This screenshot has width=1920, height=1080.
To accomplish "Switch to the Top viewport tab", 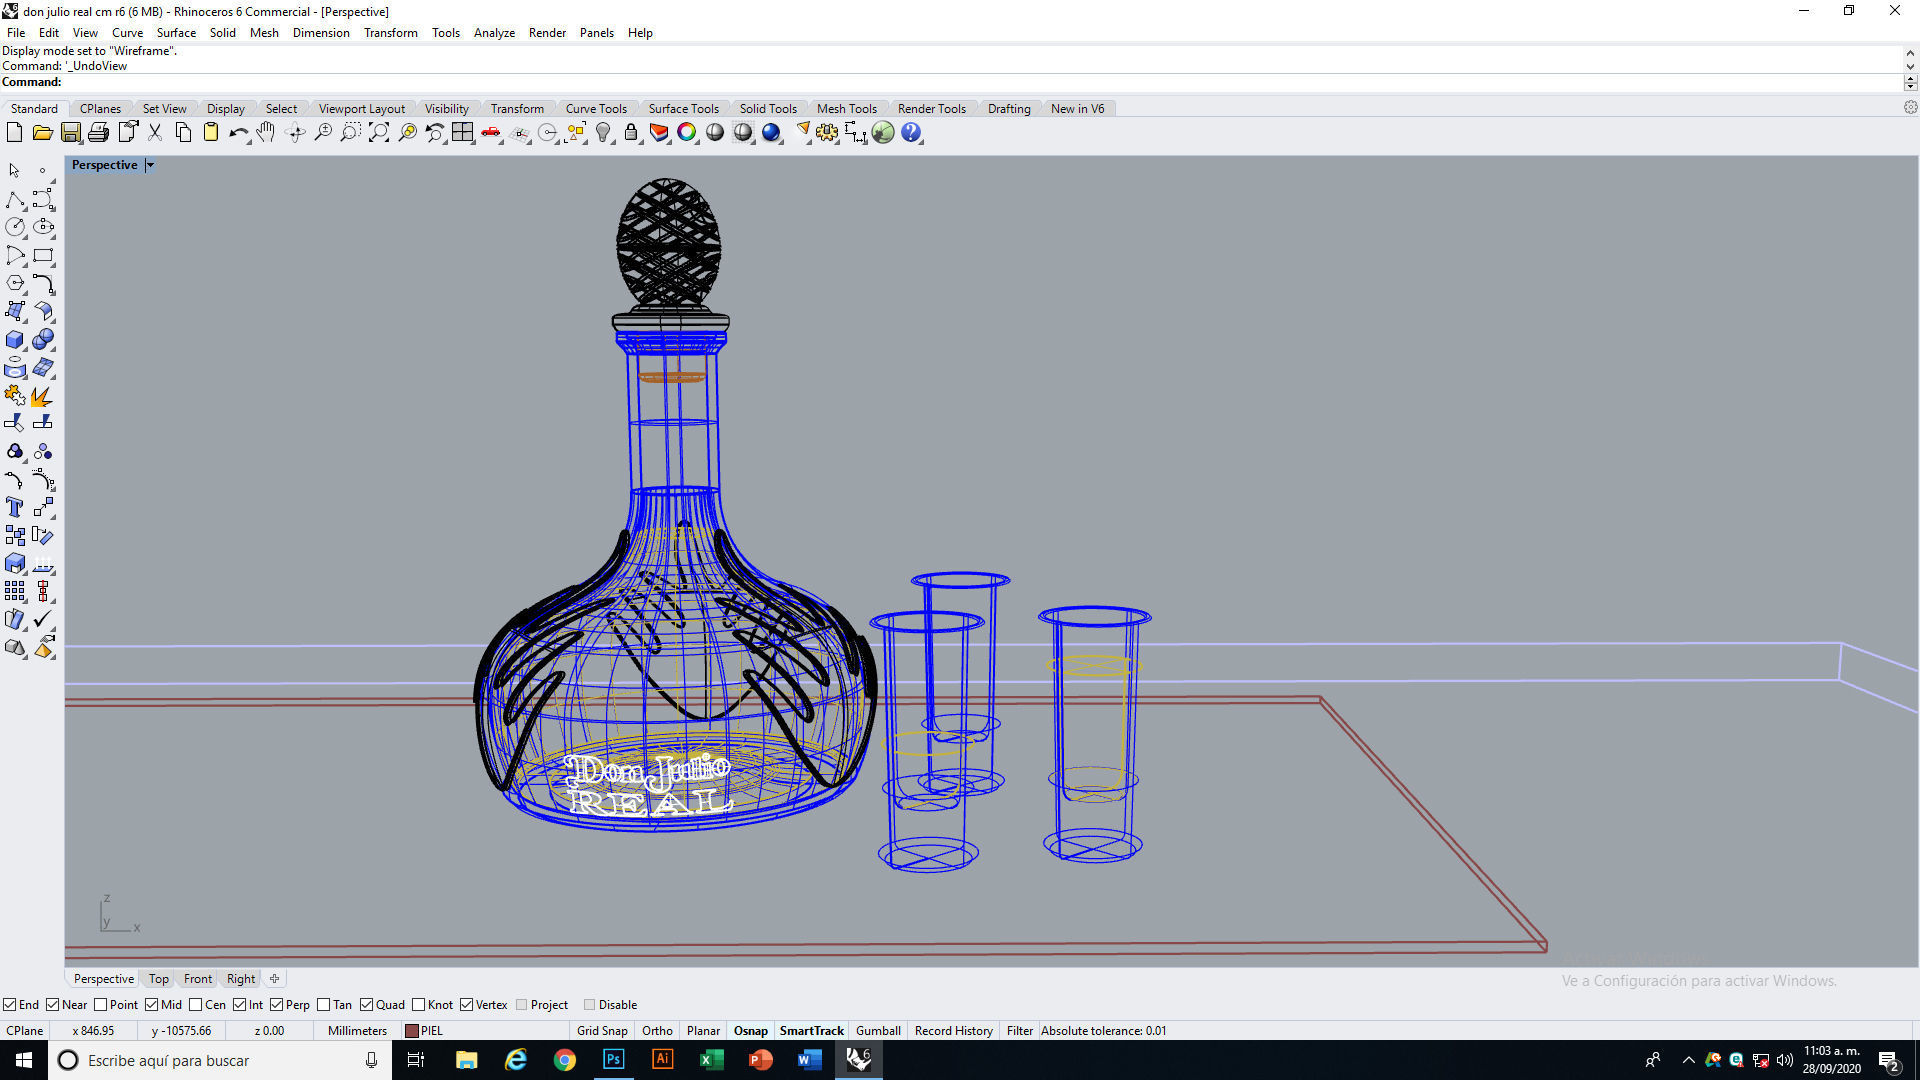I will (x=159, y=979).
